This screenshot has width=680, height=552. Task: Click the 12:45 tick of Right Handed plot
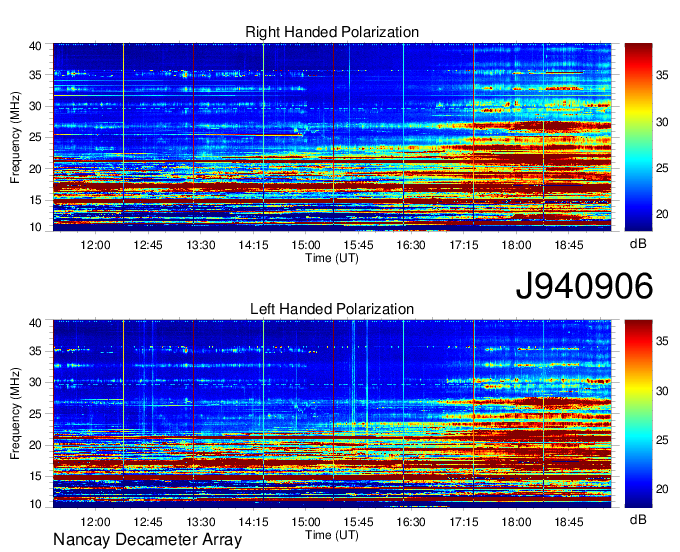pyautogui.click(x=148, y=245)
